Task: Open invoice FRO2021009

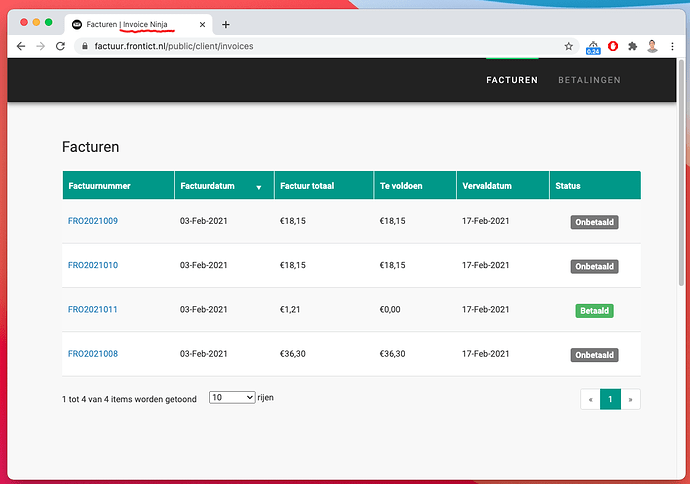Action: [93, 221]
